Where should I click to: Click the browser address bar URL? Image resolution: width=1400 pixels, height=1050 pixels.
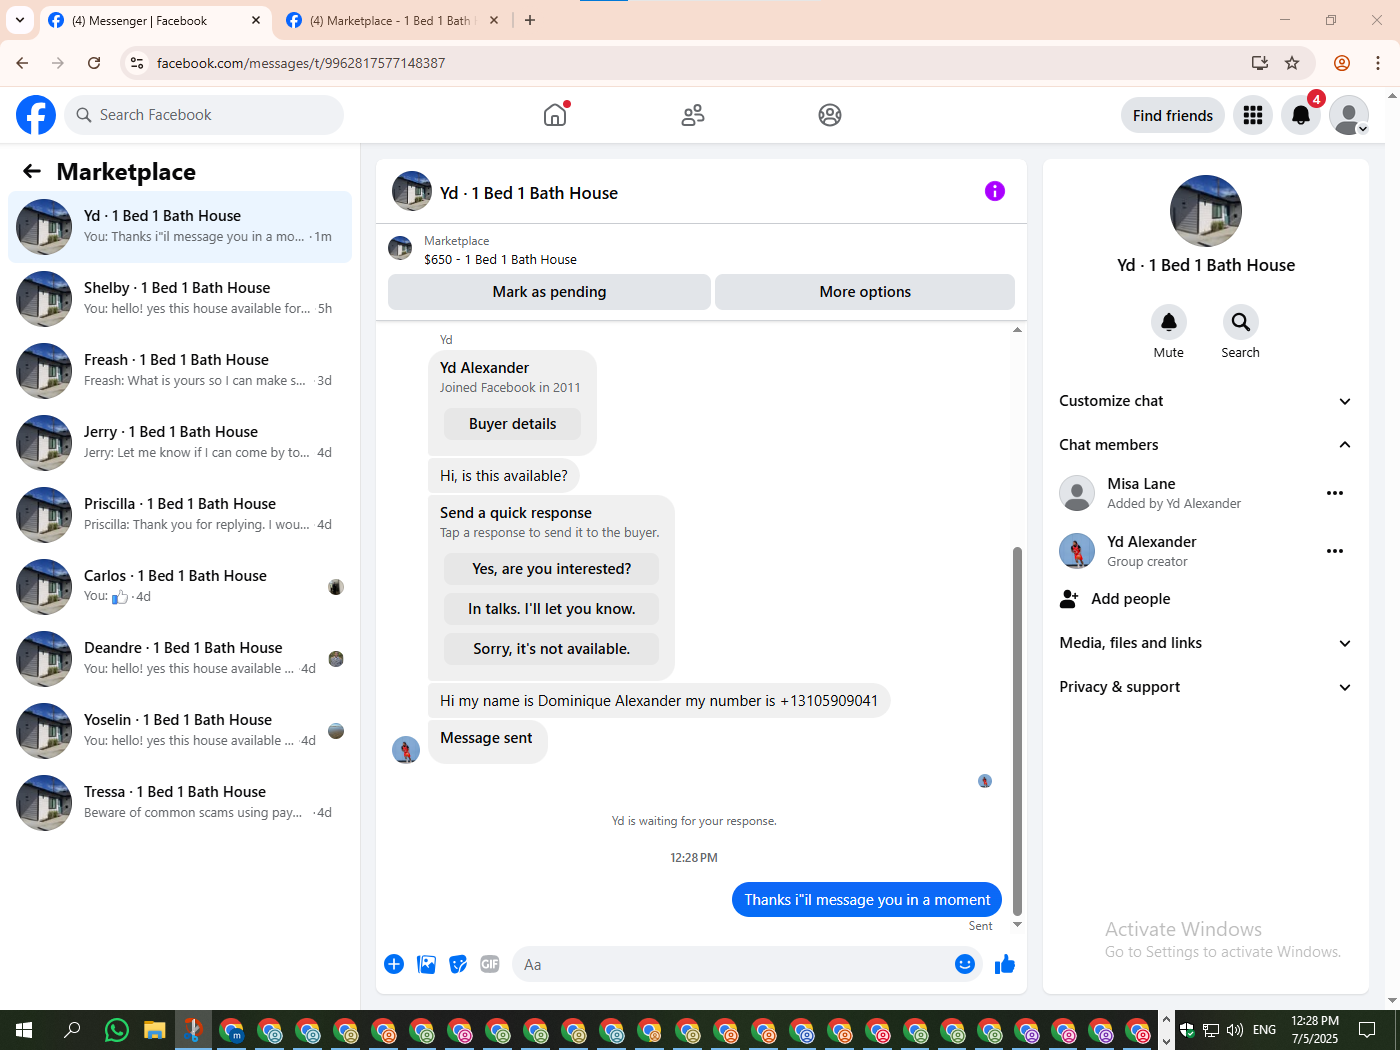coord(301,63)
